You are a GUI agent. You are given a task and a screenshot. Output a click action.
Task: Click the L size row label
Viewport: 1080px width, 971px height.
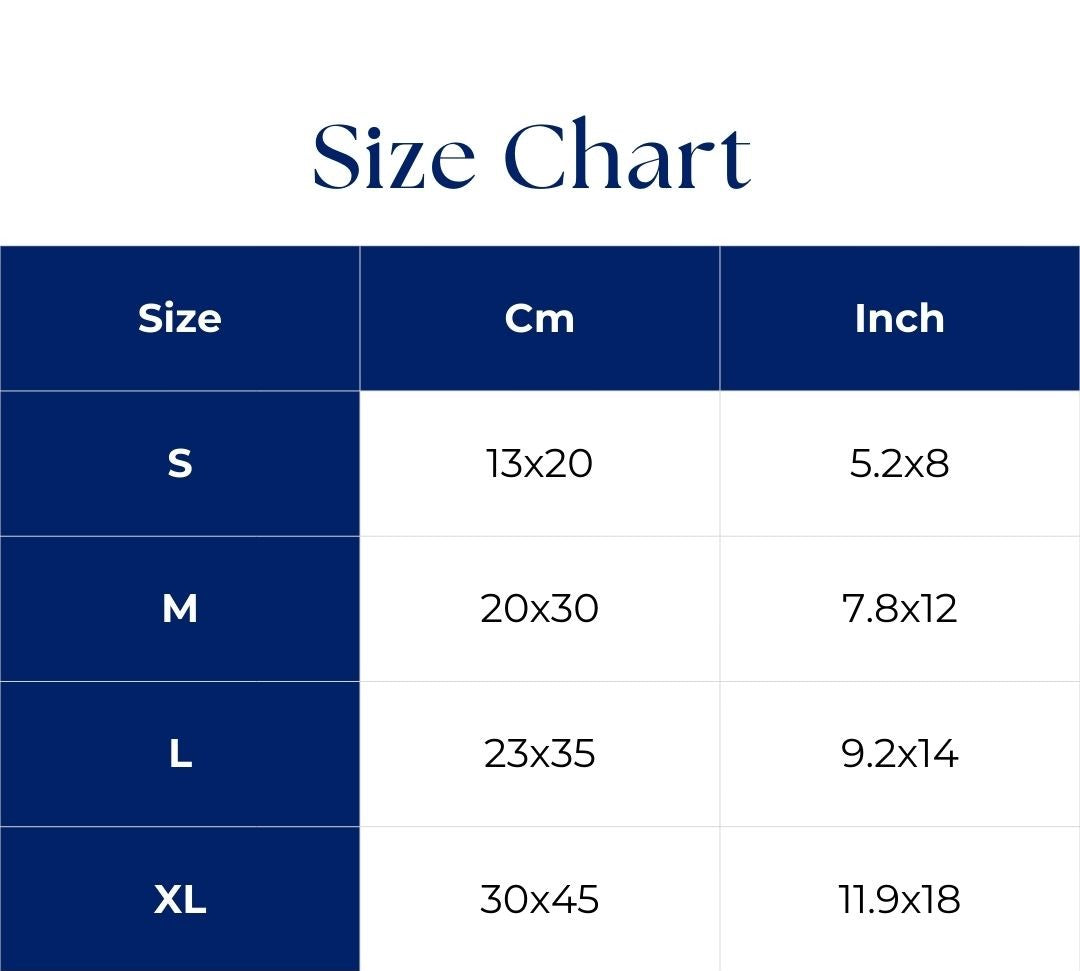click(x=180, y=753)
